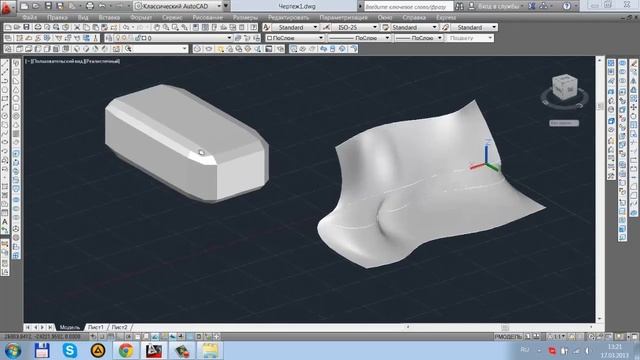The height and width of the screenshot is (360, 640).
Task: Select the Line tool in Draw toolbar
Action: tap(5, 64)
